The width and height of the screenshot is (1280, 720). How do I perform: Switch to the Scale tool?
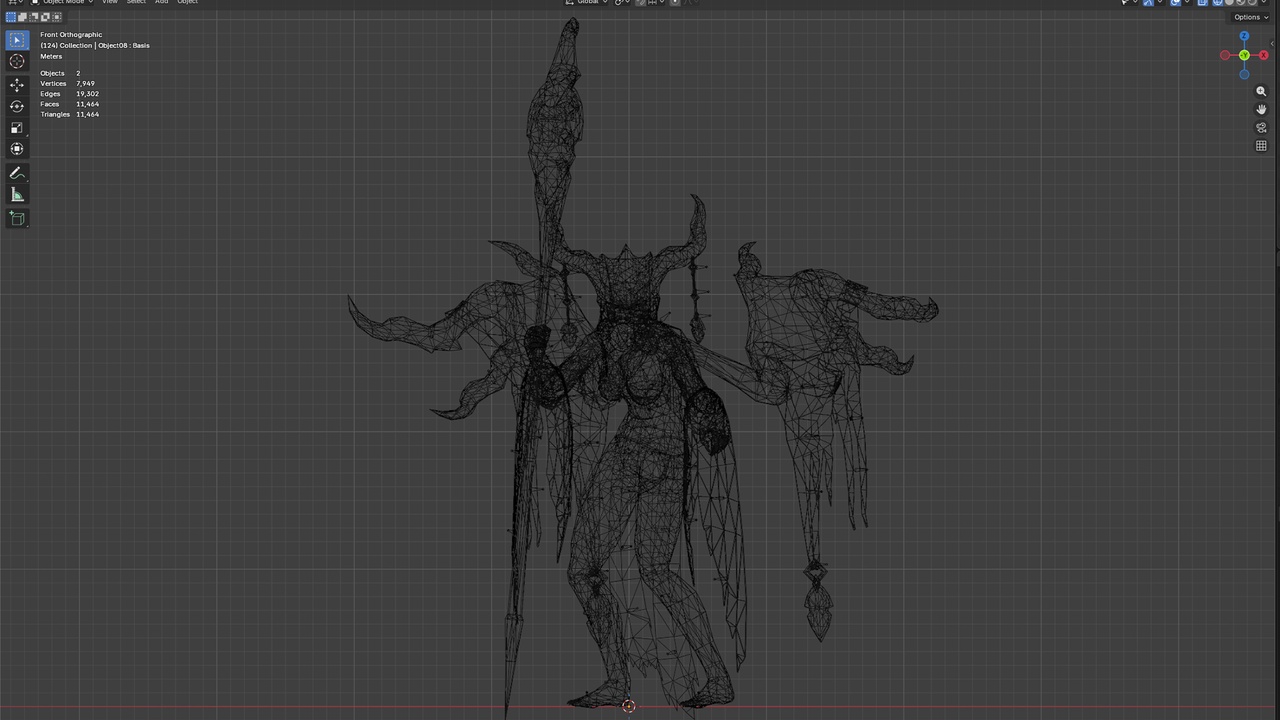coord(17,128)
